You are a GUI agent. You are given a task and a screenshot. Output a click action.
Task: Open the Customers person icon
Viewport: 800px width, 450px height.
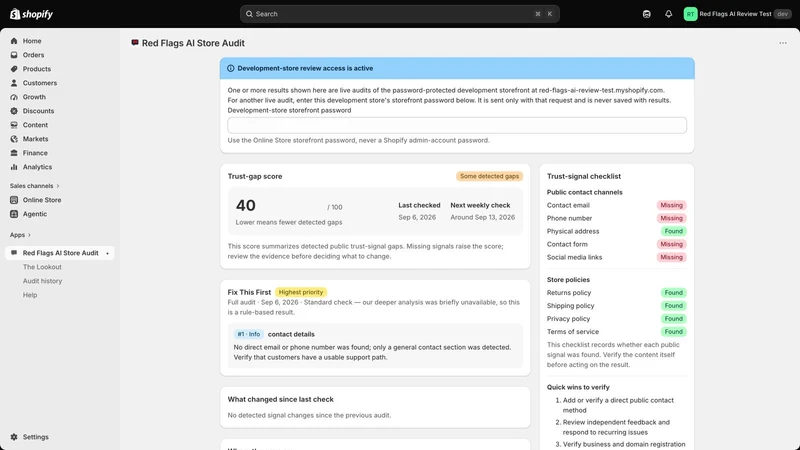pos(14,83)
